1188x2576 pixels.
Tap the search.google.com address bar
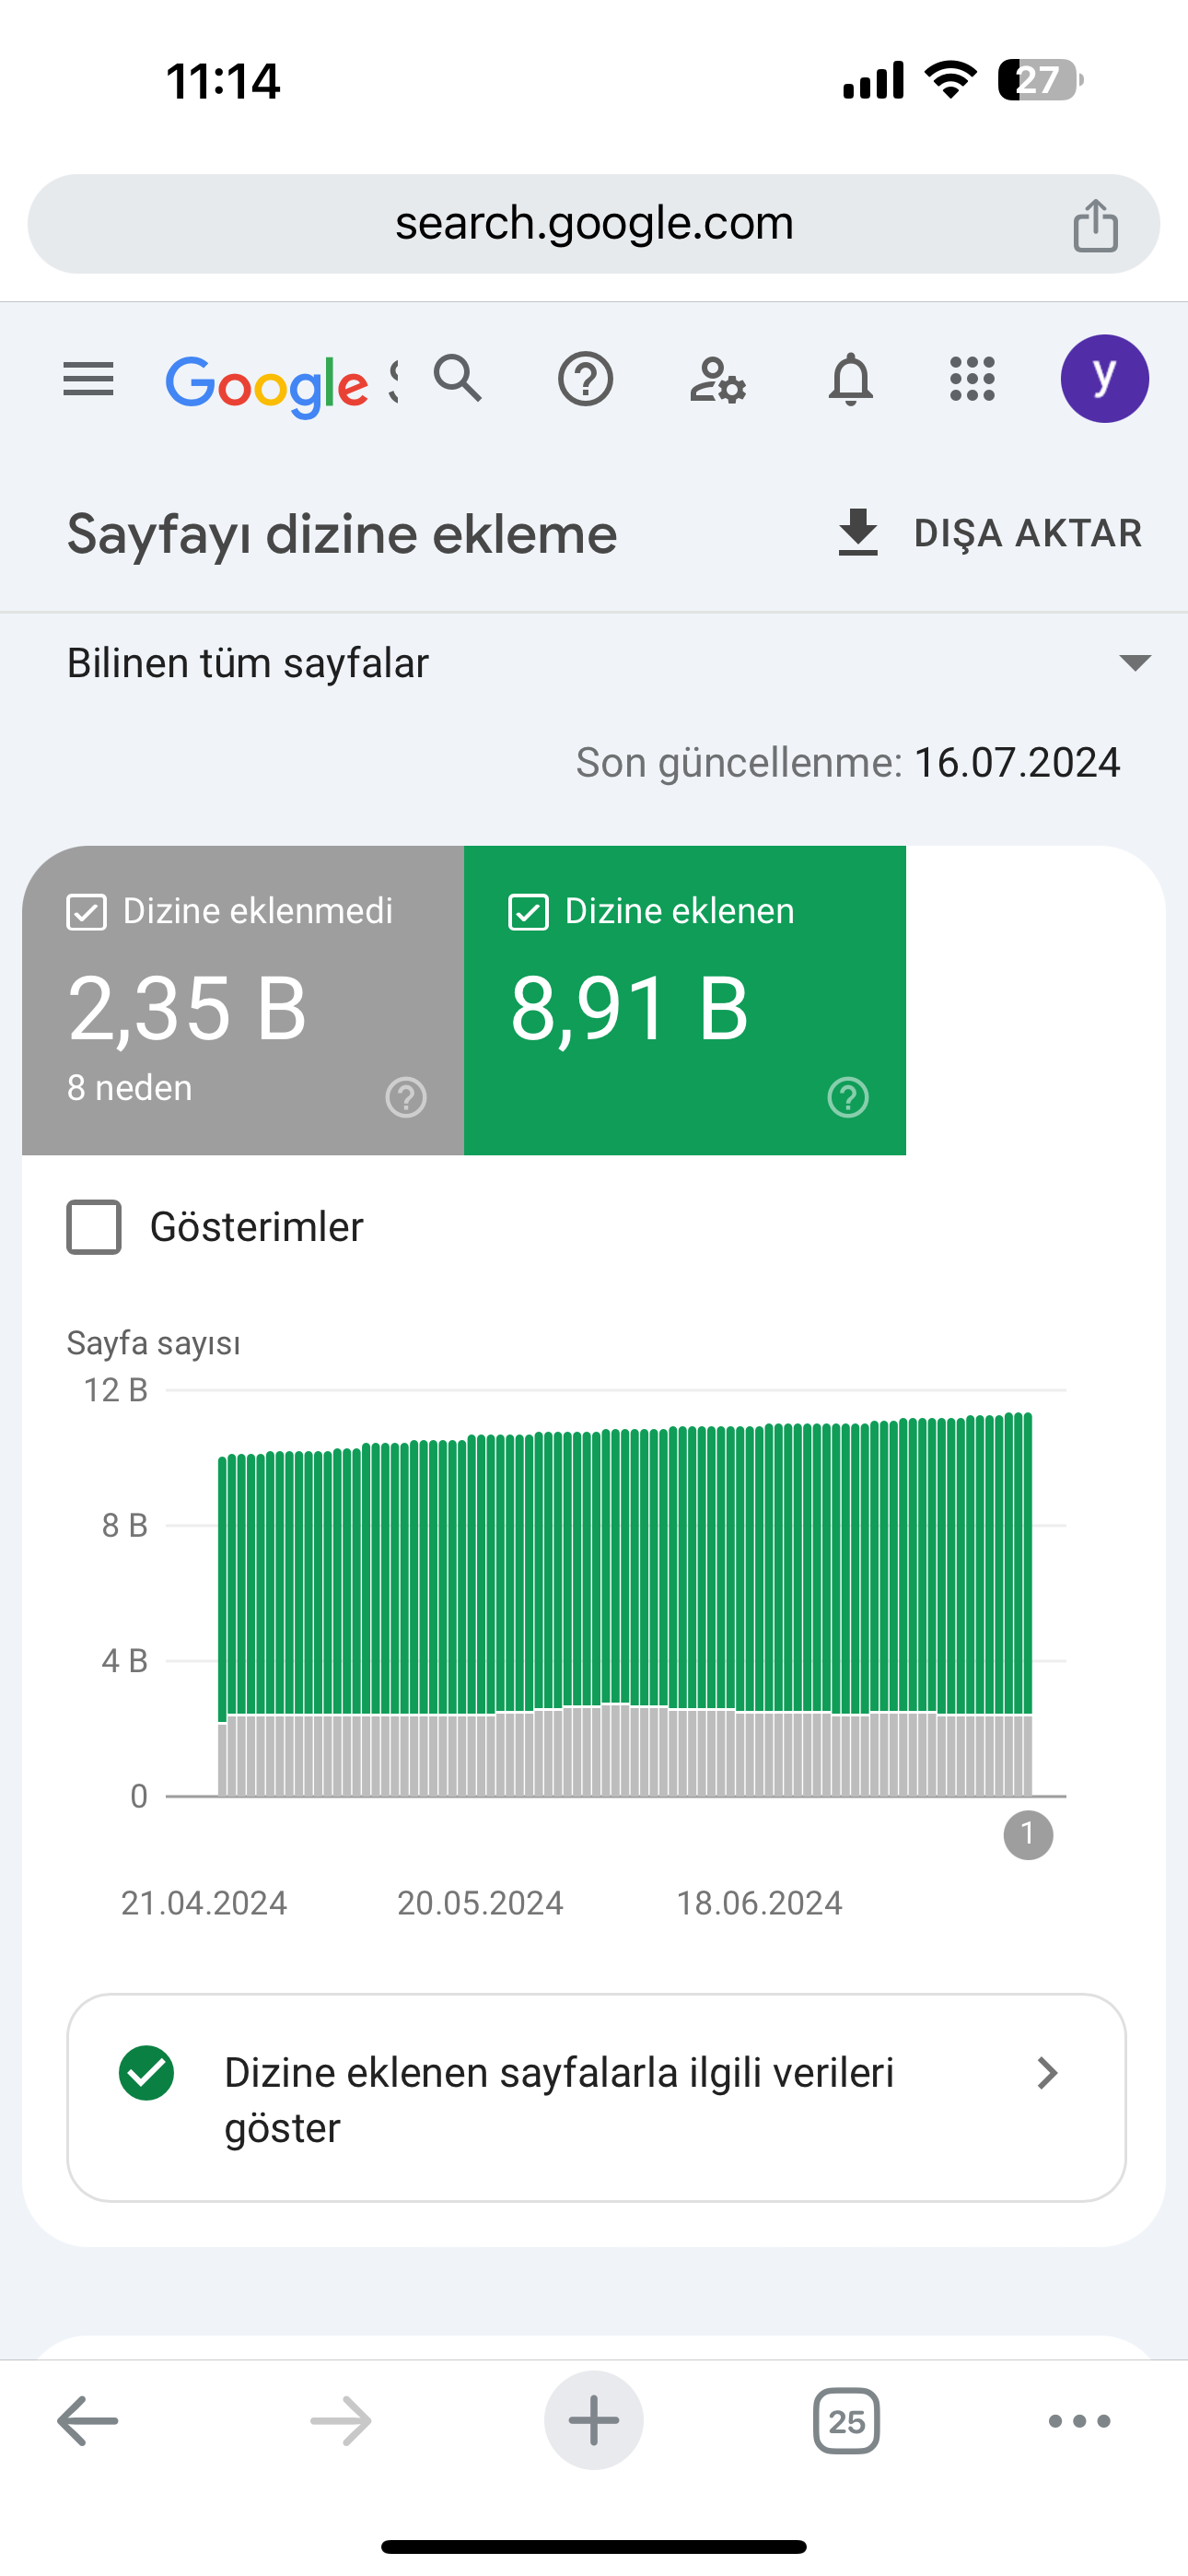coord(594,224)
